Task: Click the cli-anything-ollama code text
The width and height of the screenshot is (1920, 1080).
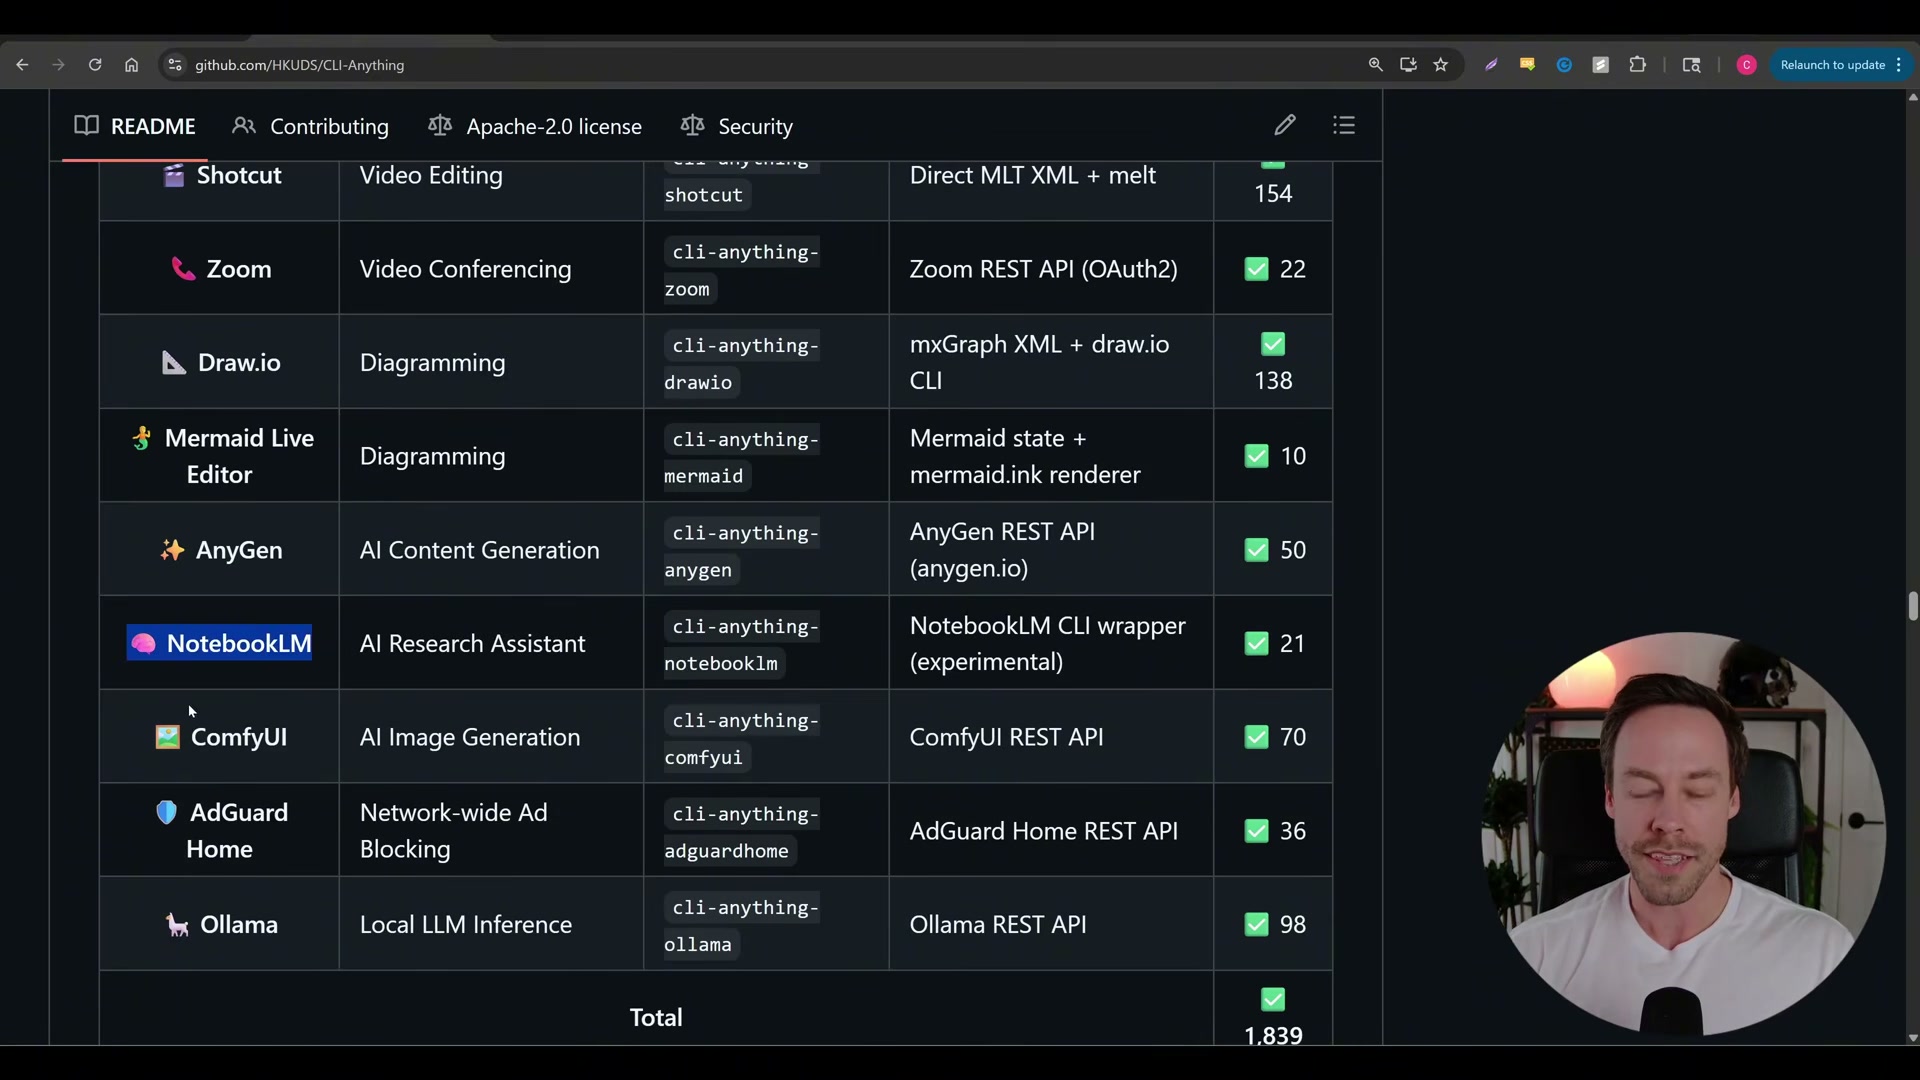Action: pyautogui.click(x=742, y=926)
